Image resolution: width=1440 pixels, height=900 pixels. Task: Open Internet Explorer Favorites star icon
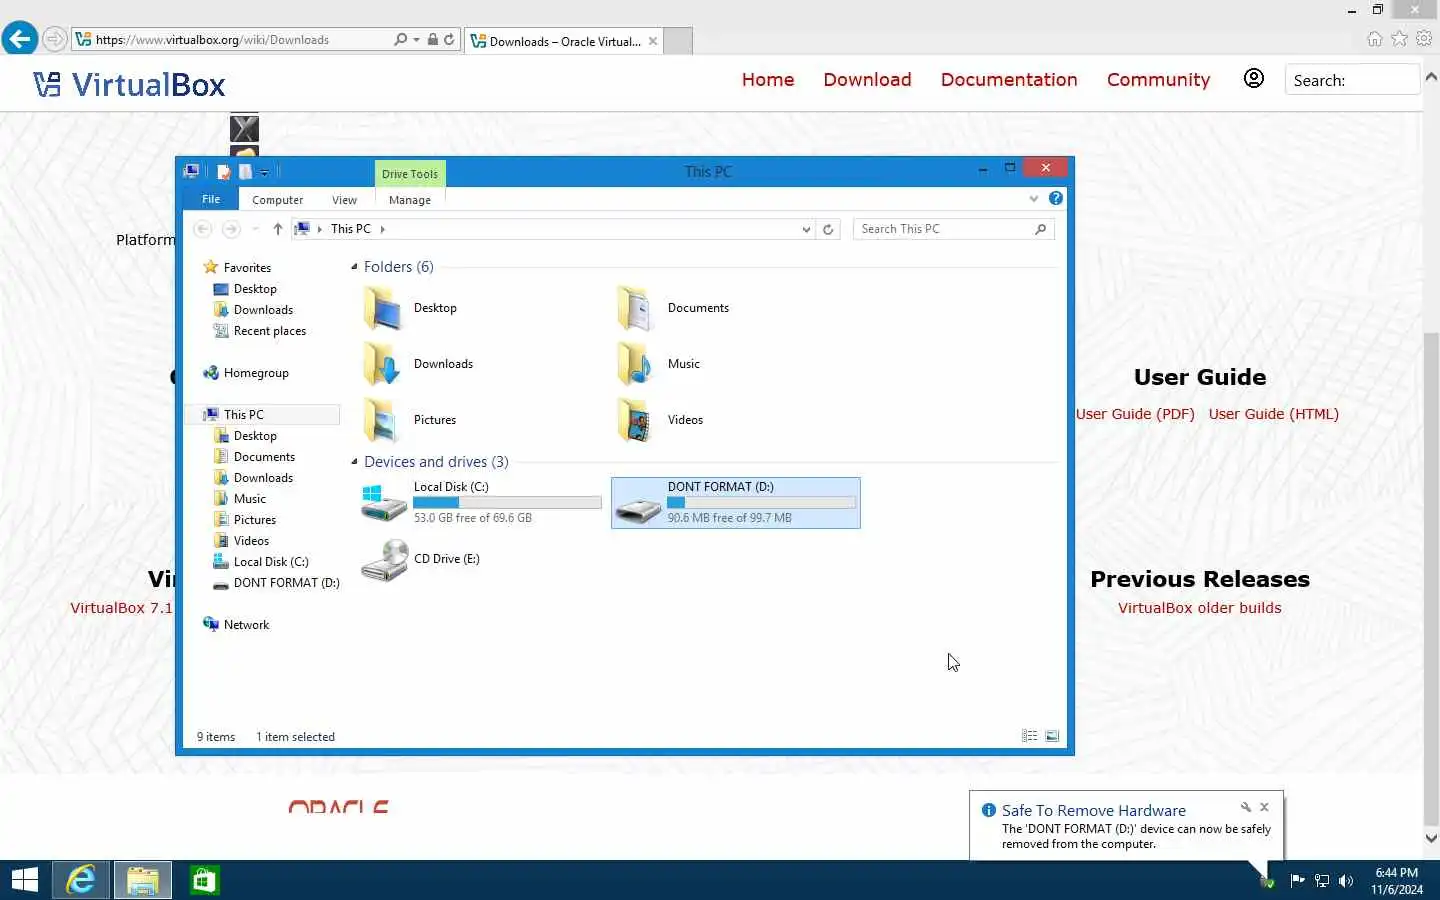tap(1400, 38)
